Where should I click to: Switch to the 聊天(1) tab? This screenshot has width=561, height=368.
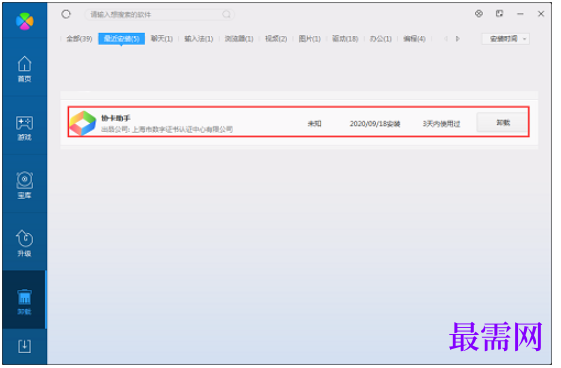[162, 39]
